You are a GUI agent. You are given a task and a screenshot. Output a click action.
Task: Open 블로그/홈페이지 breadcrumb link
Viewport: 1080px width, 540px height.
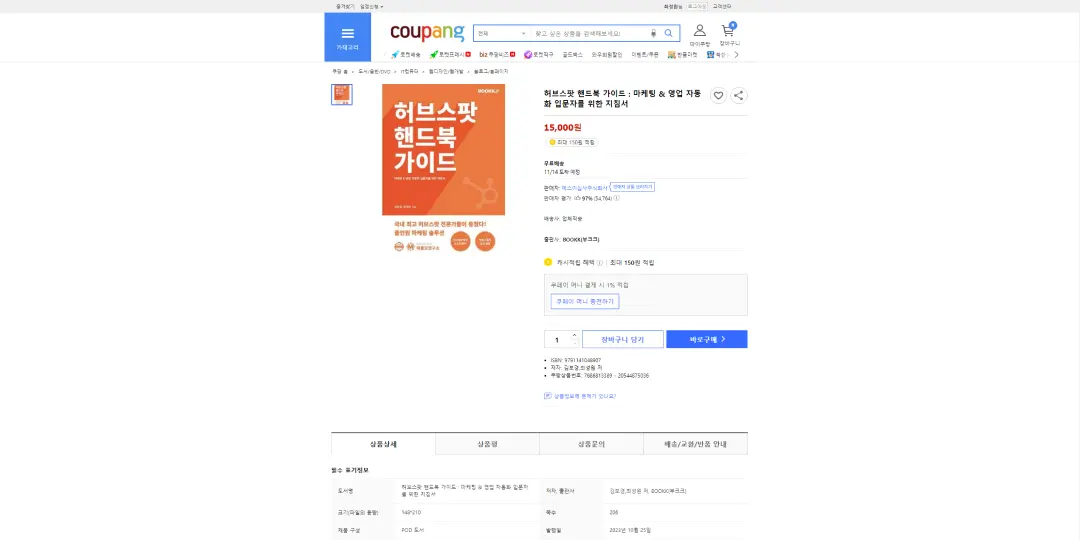pyautogui.click(x=490, y=72)
